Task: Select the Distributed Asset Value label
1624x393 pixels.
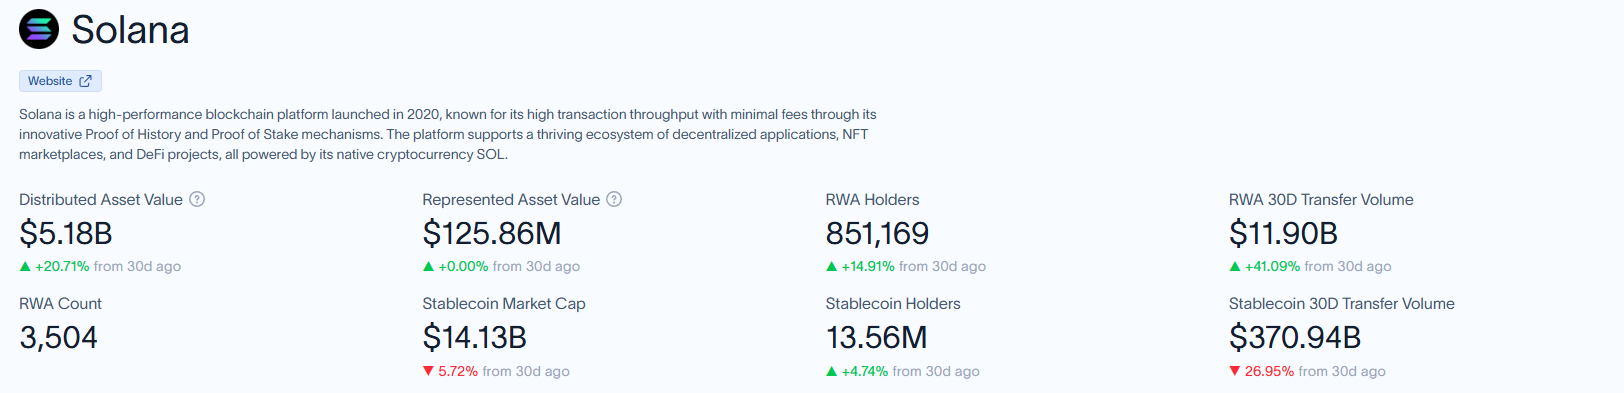Action: [101, 200]
